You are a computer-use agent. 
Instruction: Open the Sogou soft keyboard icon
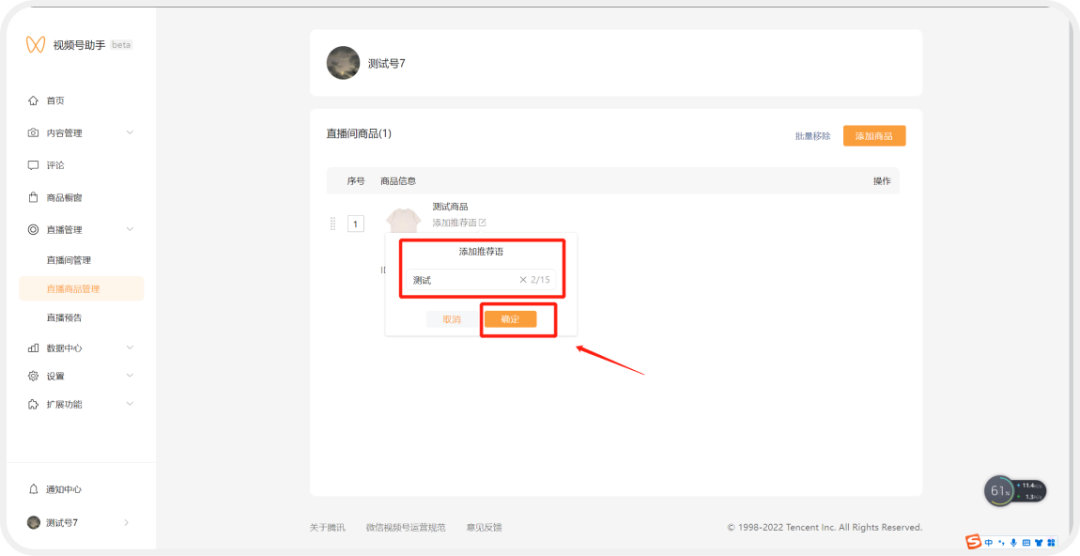[x=1026, y=542]
